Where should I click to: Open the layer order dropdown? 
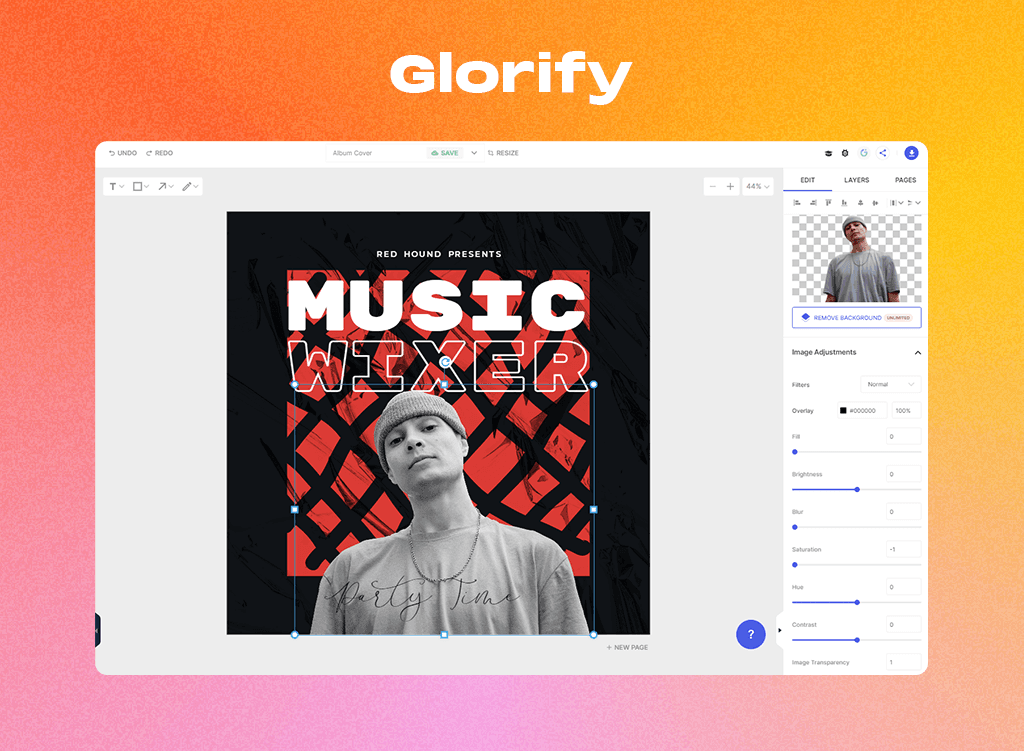coord(914,203)
